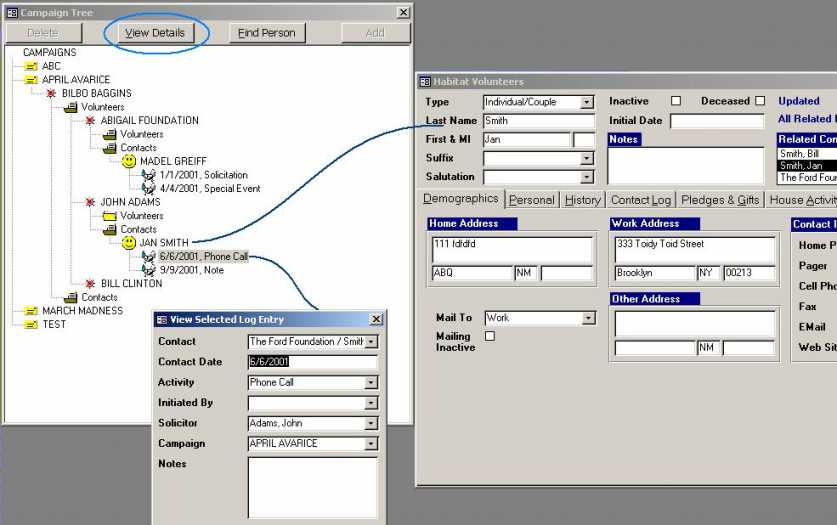Image resolution: width=837 pixels, height=525 pixels.
Task: Open the Type dropdown showing Individual/Couple
Action: point(588,102)
